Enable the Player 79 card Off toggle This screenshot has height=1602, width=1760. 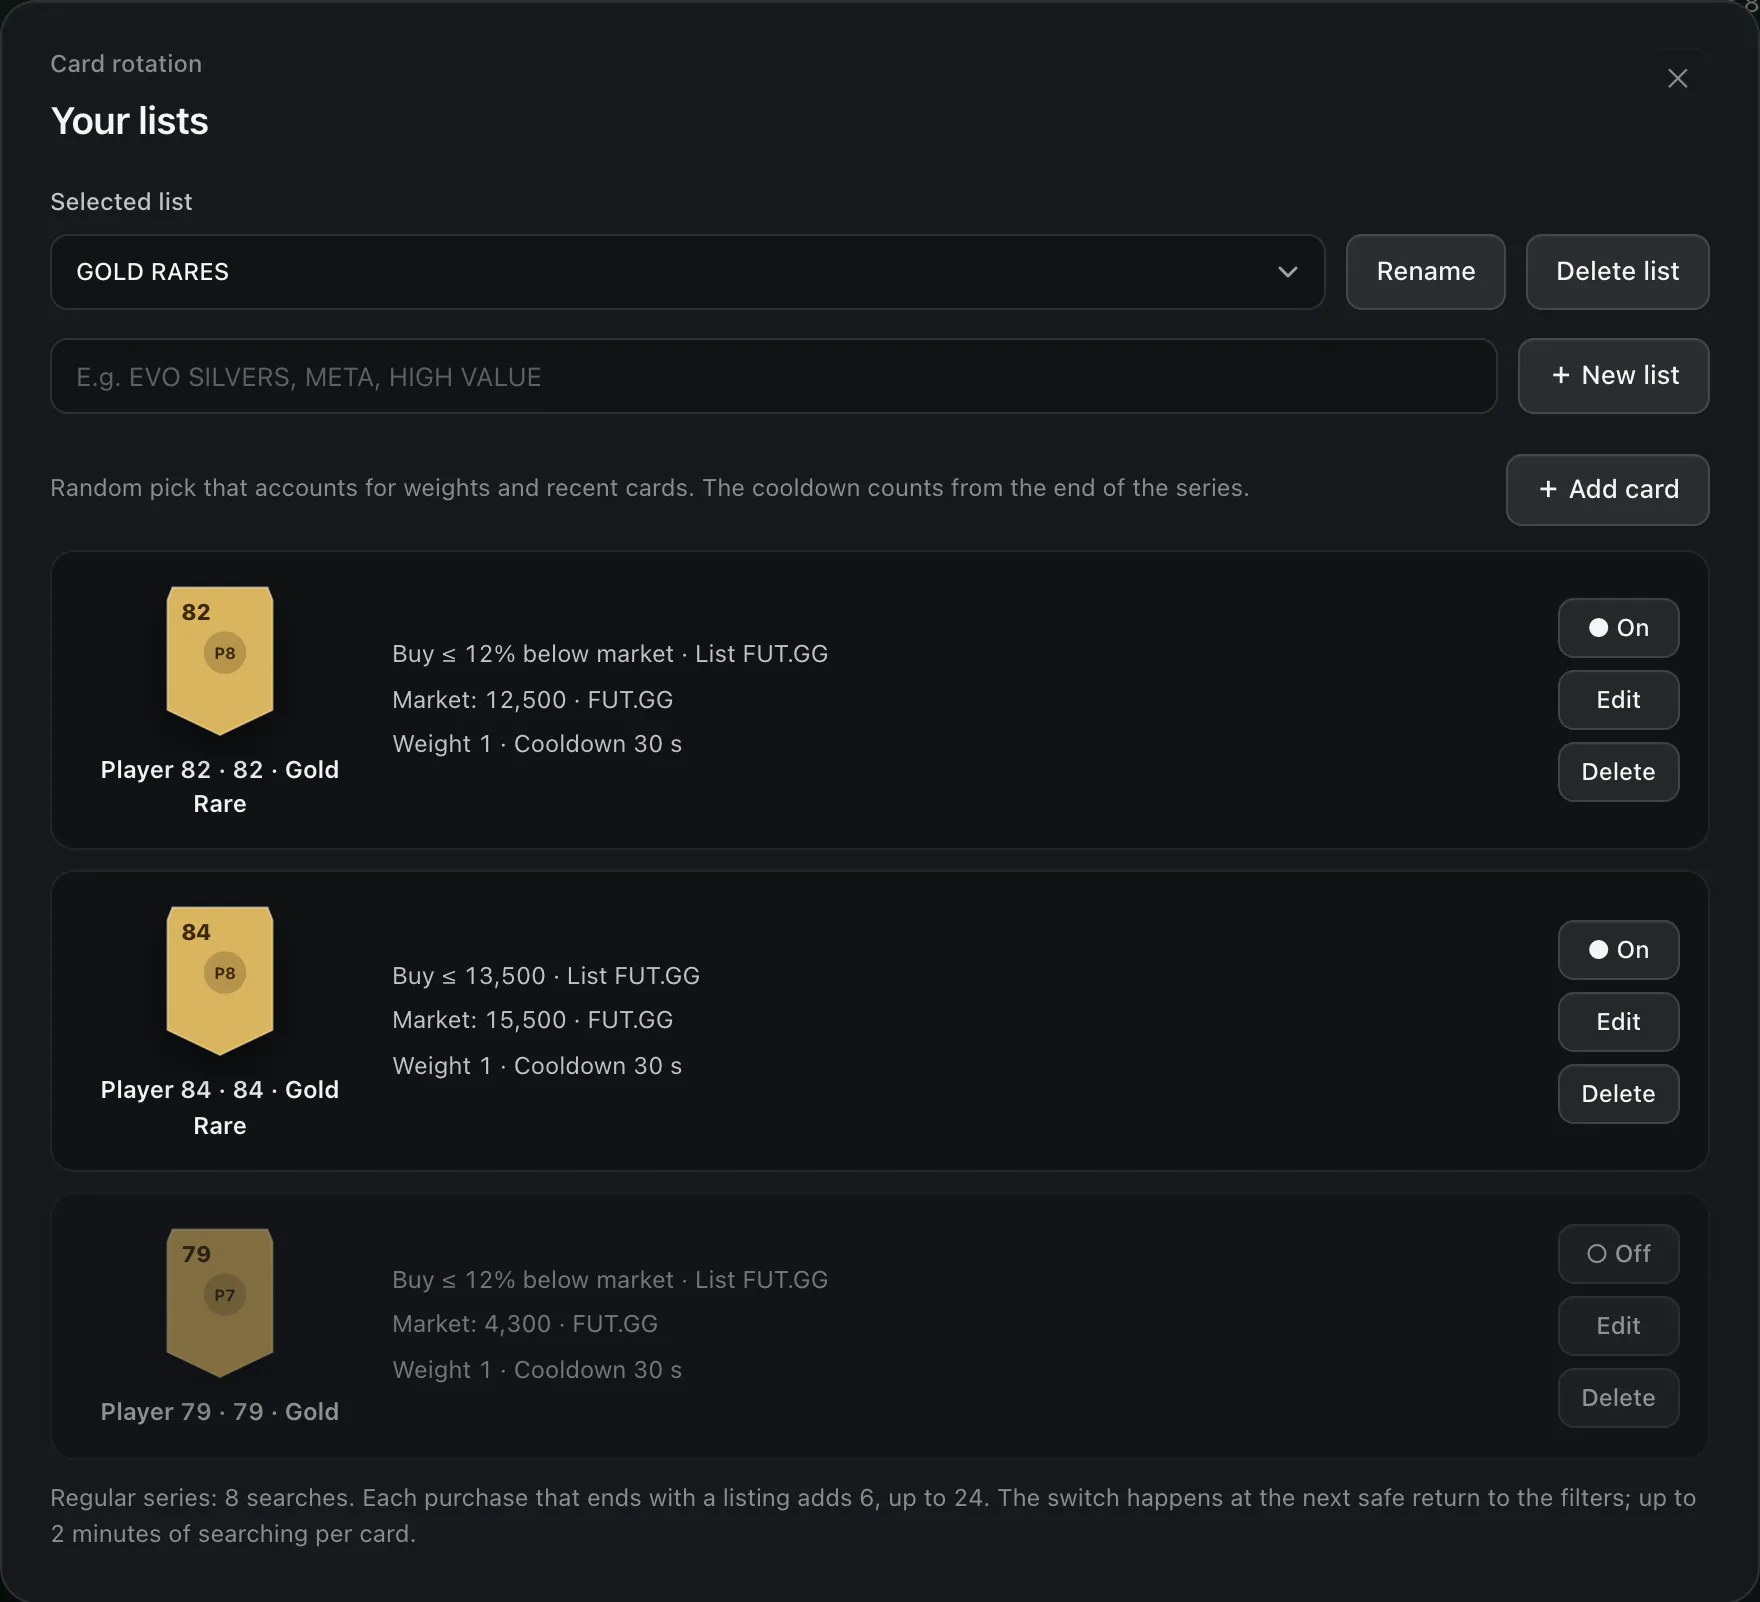(1618, 1254)
